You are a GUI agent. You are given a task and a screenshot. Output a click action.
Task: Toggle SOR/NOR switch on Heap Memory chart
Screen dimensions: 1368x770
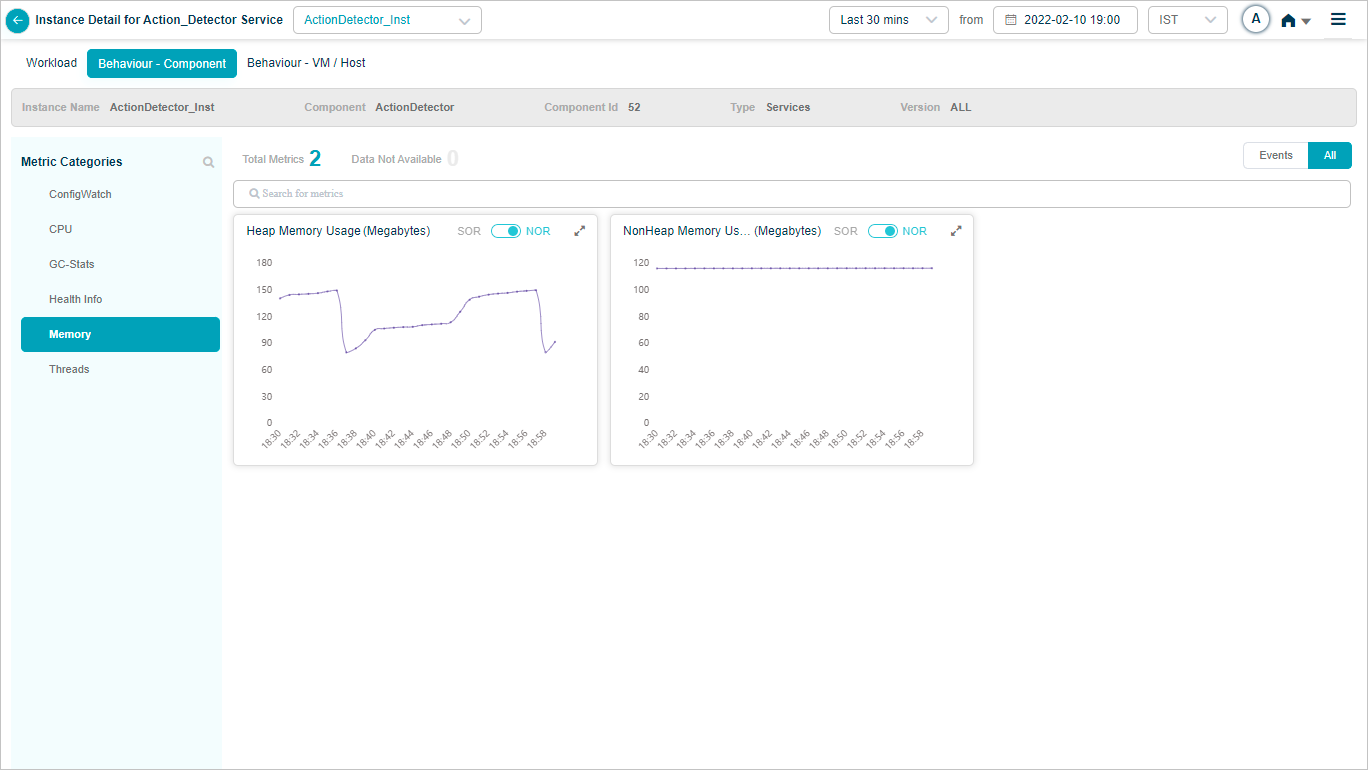pos(505,231)
